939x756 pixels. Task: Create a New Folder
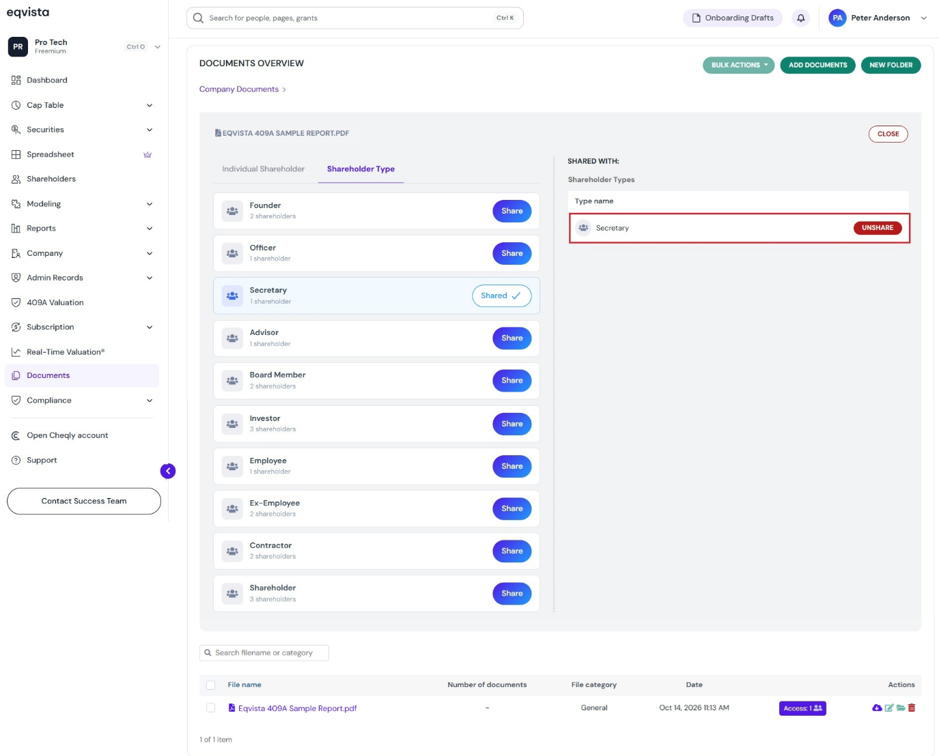pos(891,65)
